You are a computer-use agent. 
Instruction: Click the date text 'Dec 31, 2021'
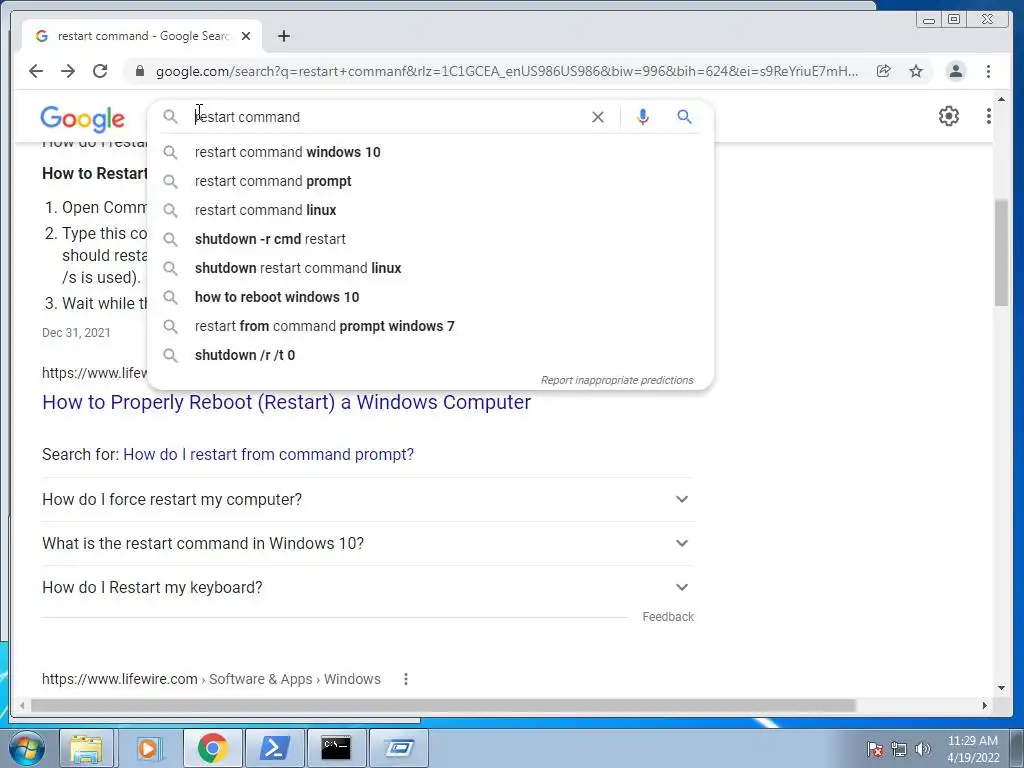[x=76, y=333]
